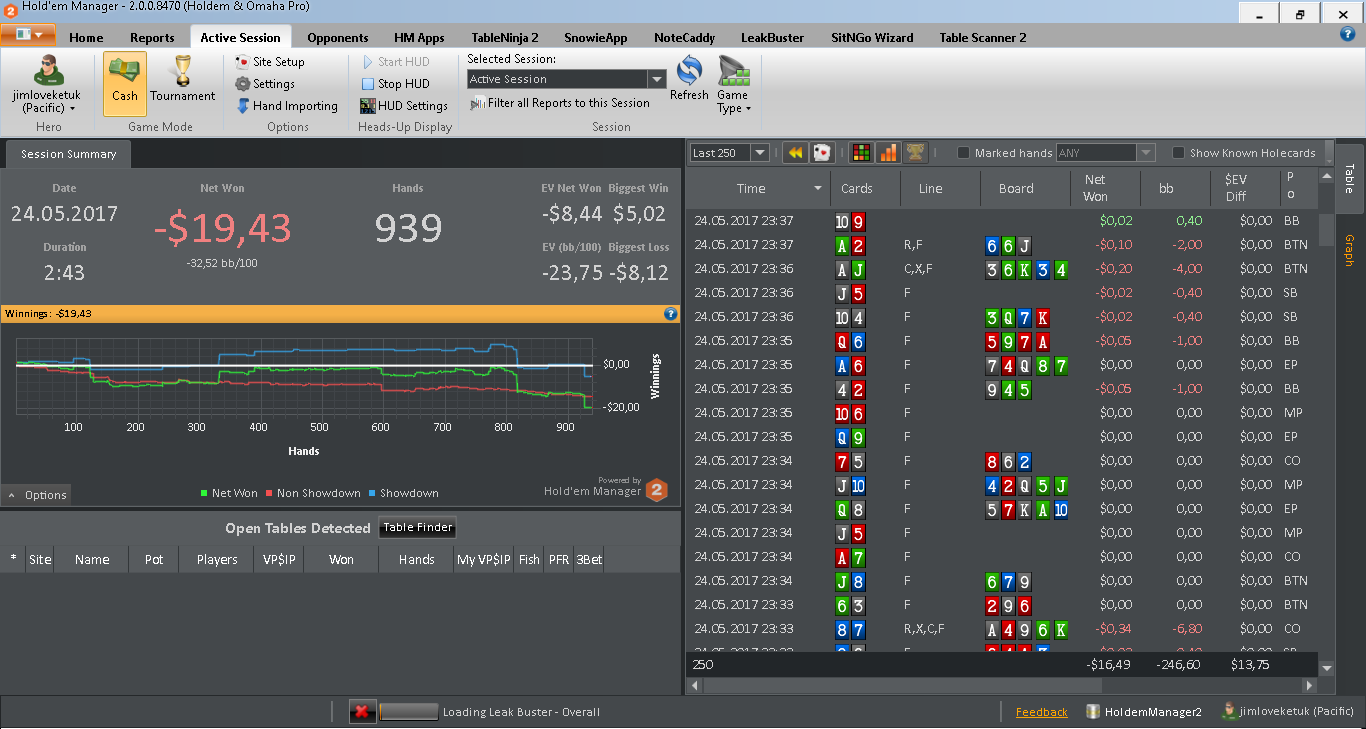Switch to the Opponents tab
The width and height of the screenshot is (1366, 729).
tap(338, 38)
